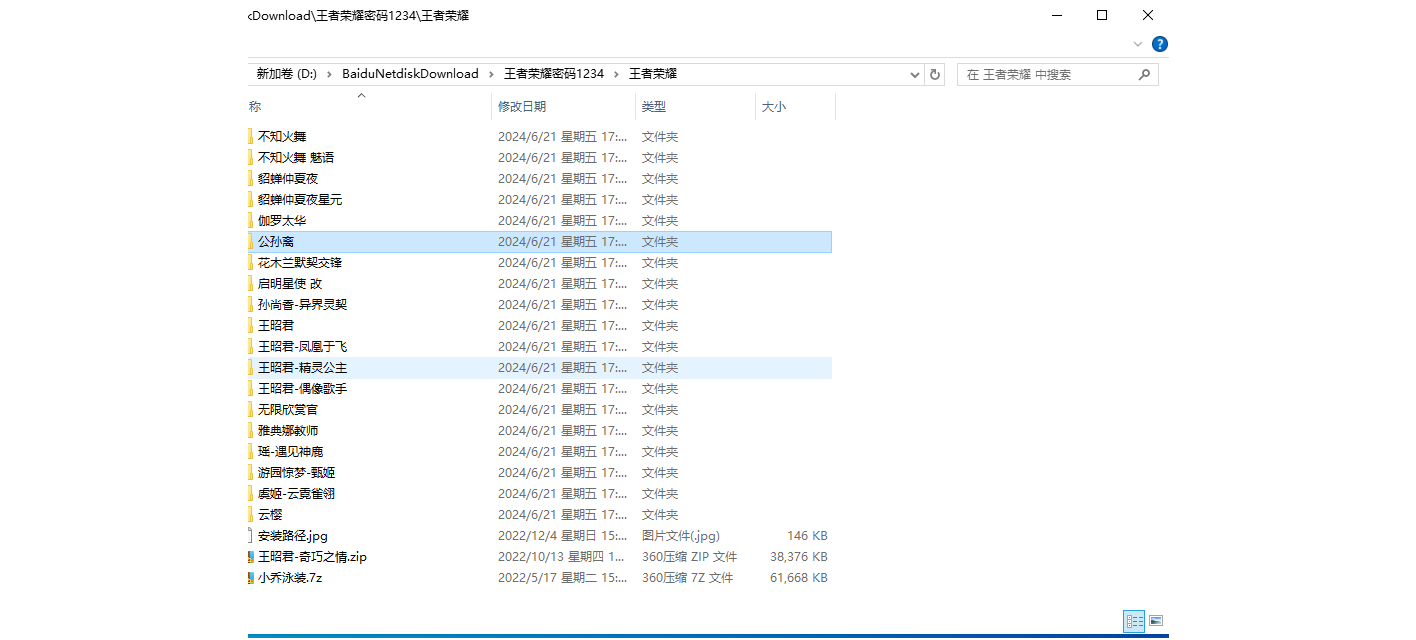Select the 貂蝉仲夏夜星元 folder

(x=300, y=199)
